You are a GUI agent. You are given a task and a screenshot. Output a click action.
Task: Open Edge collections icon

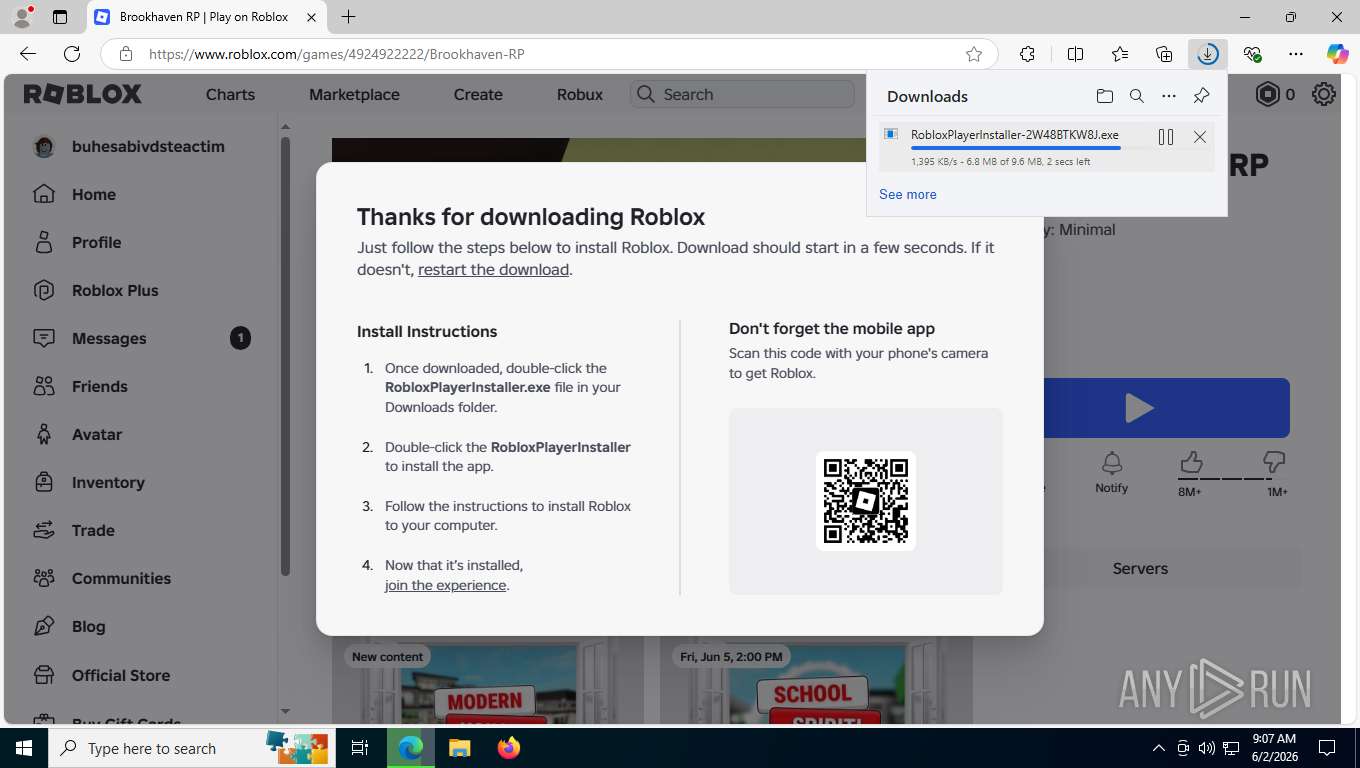click(x=1164, y=54)
